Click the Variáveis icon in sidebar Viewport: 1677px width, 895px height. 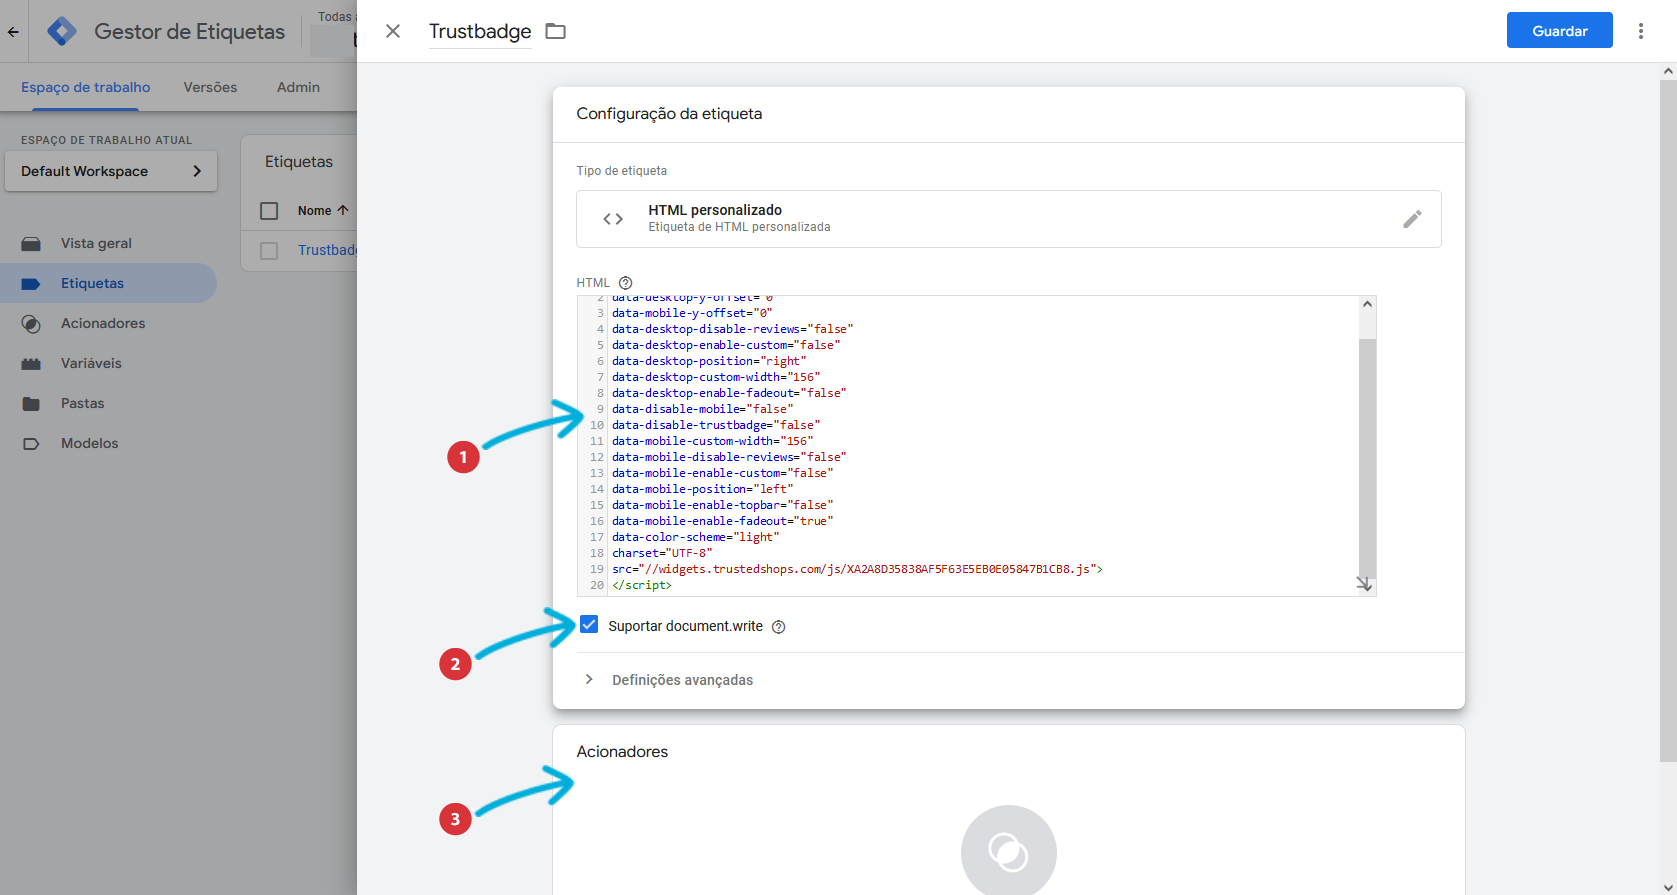point(31,363)
